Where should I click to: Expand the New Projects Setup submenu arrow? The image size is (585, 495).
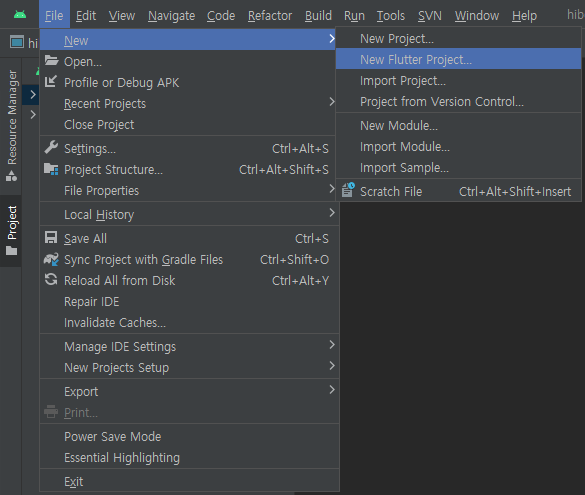(332, 366)
